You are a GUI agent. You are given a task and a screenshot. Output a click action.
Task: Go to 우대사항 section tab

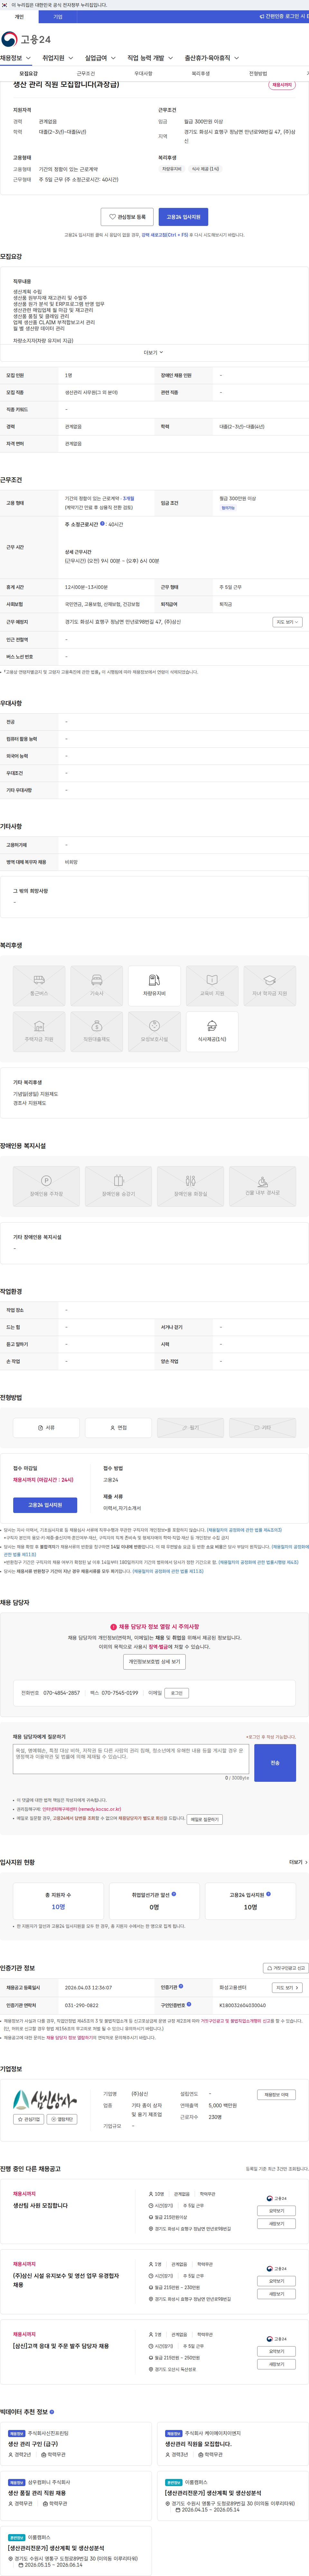[x=143, y=73]
